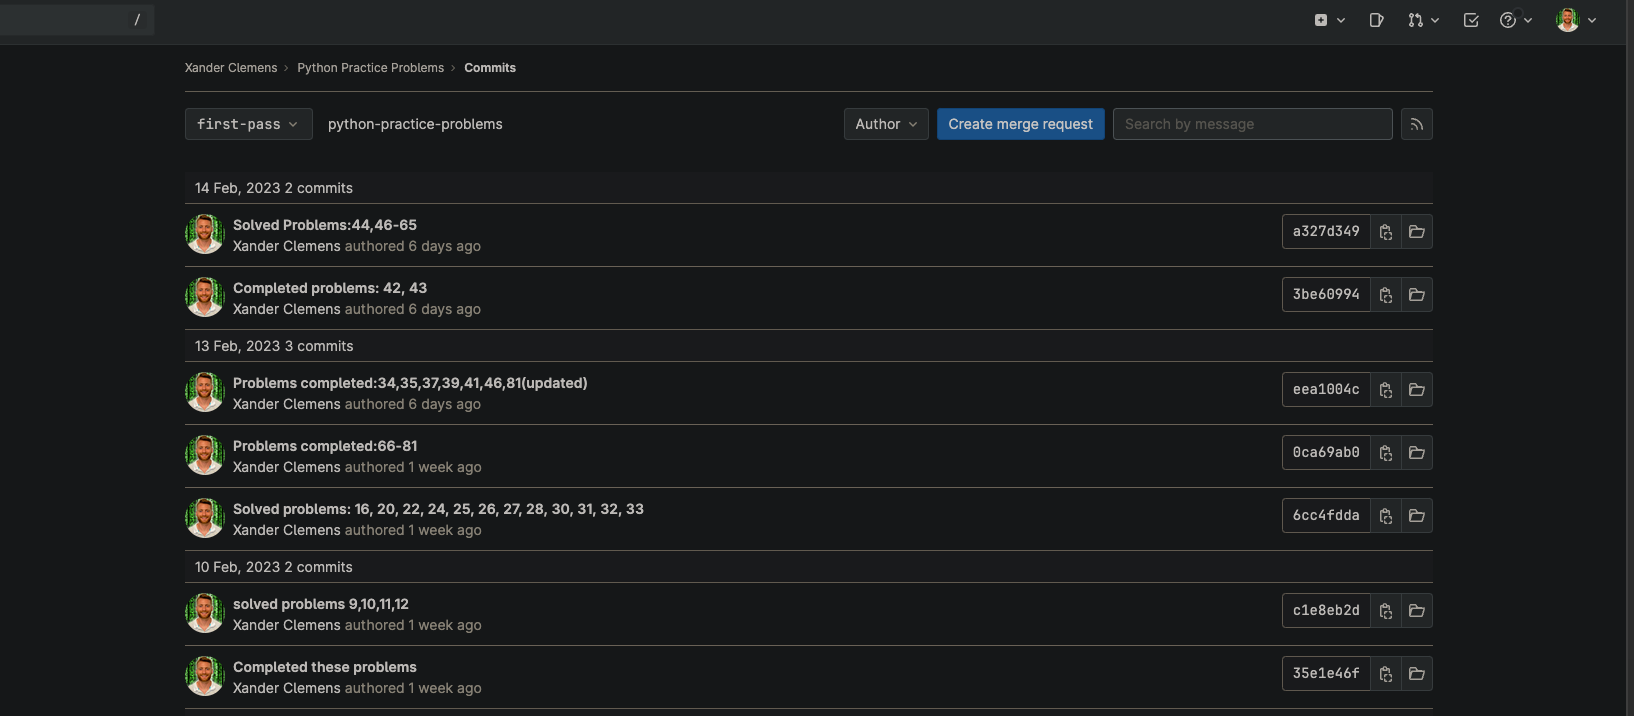Click the avatar beside "Solved Problems:44,46-65"
Viewport: 1634px width, 716px height.
click(x=205, y=234)
